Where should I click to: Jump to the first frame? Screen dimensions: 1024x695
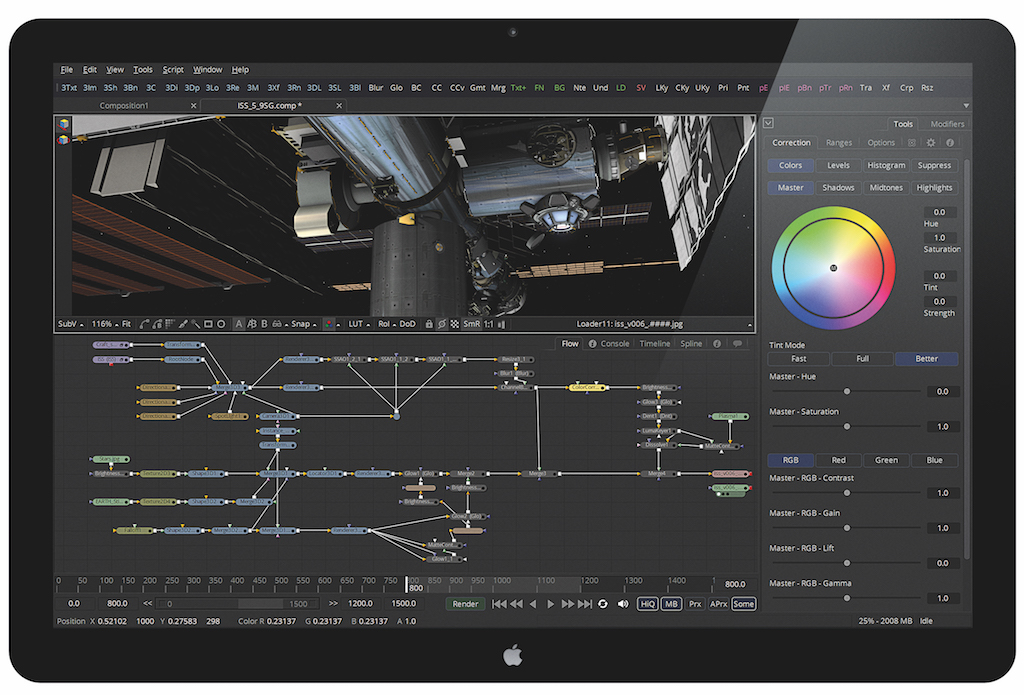click(x=499, y=604)
